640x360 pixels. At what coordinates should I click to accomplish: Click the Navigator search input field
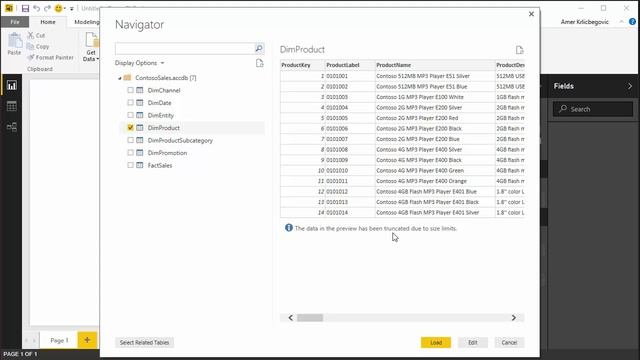185,49
